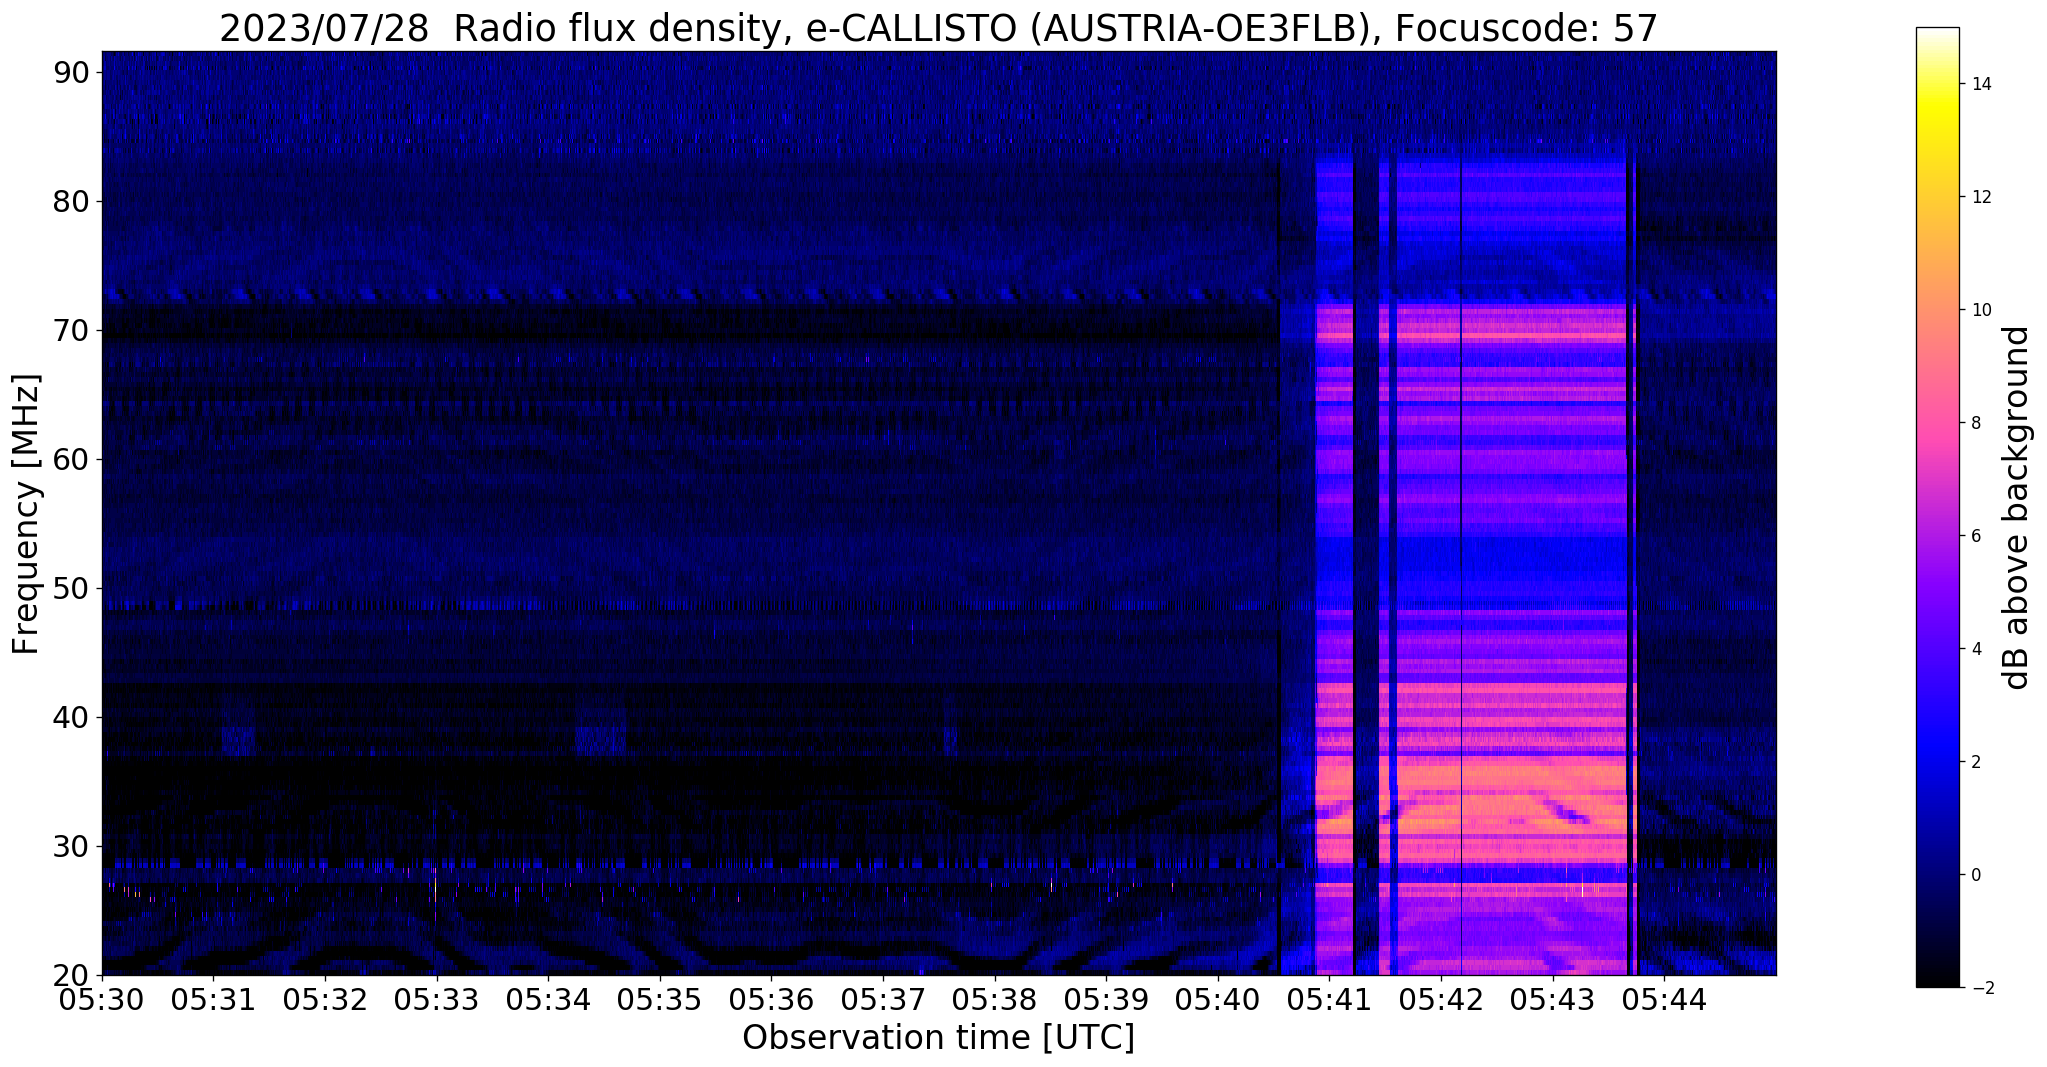Click the 'dB above background' colorbar label
The width and height of the screenshot is (2047, 1067).
click(x=2016, y=508)
